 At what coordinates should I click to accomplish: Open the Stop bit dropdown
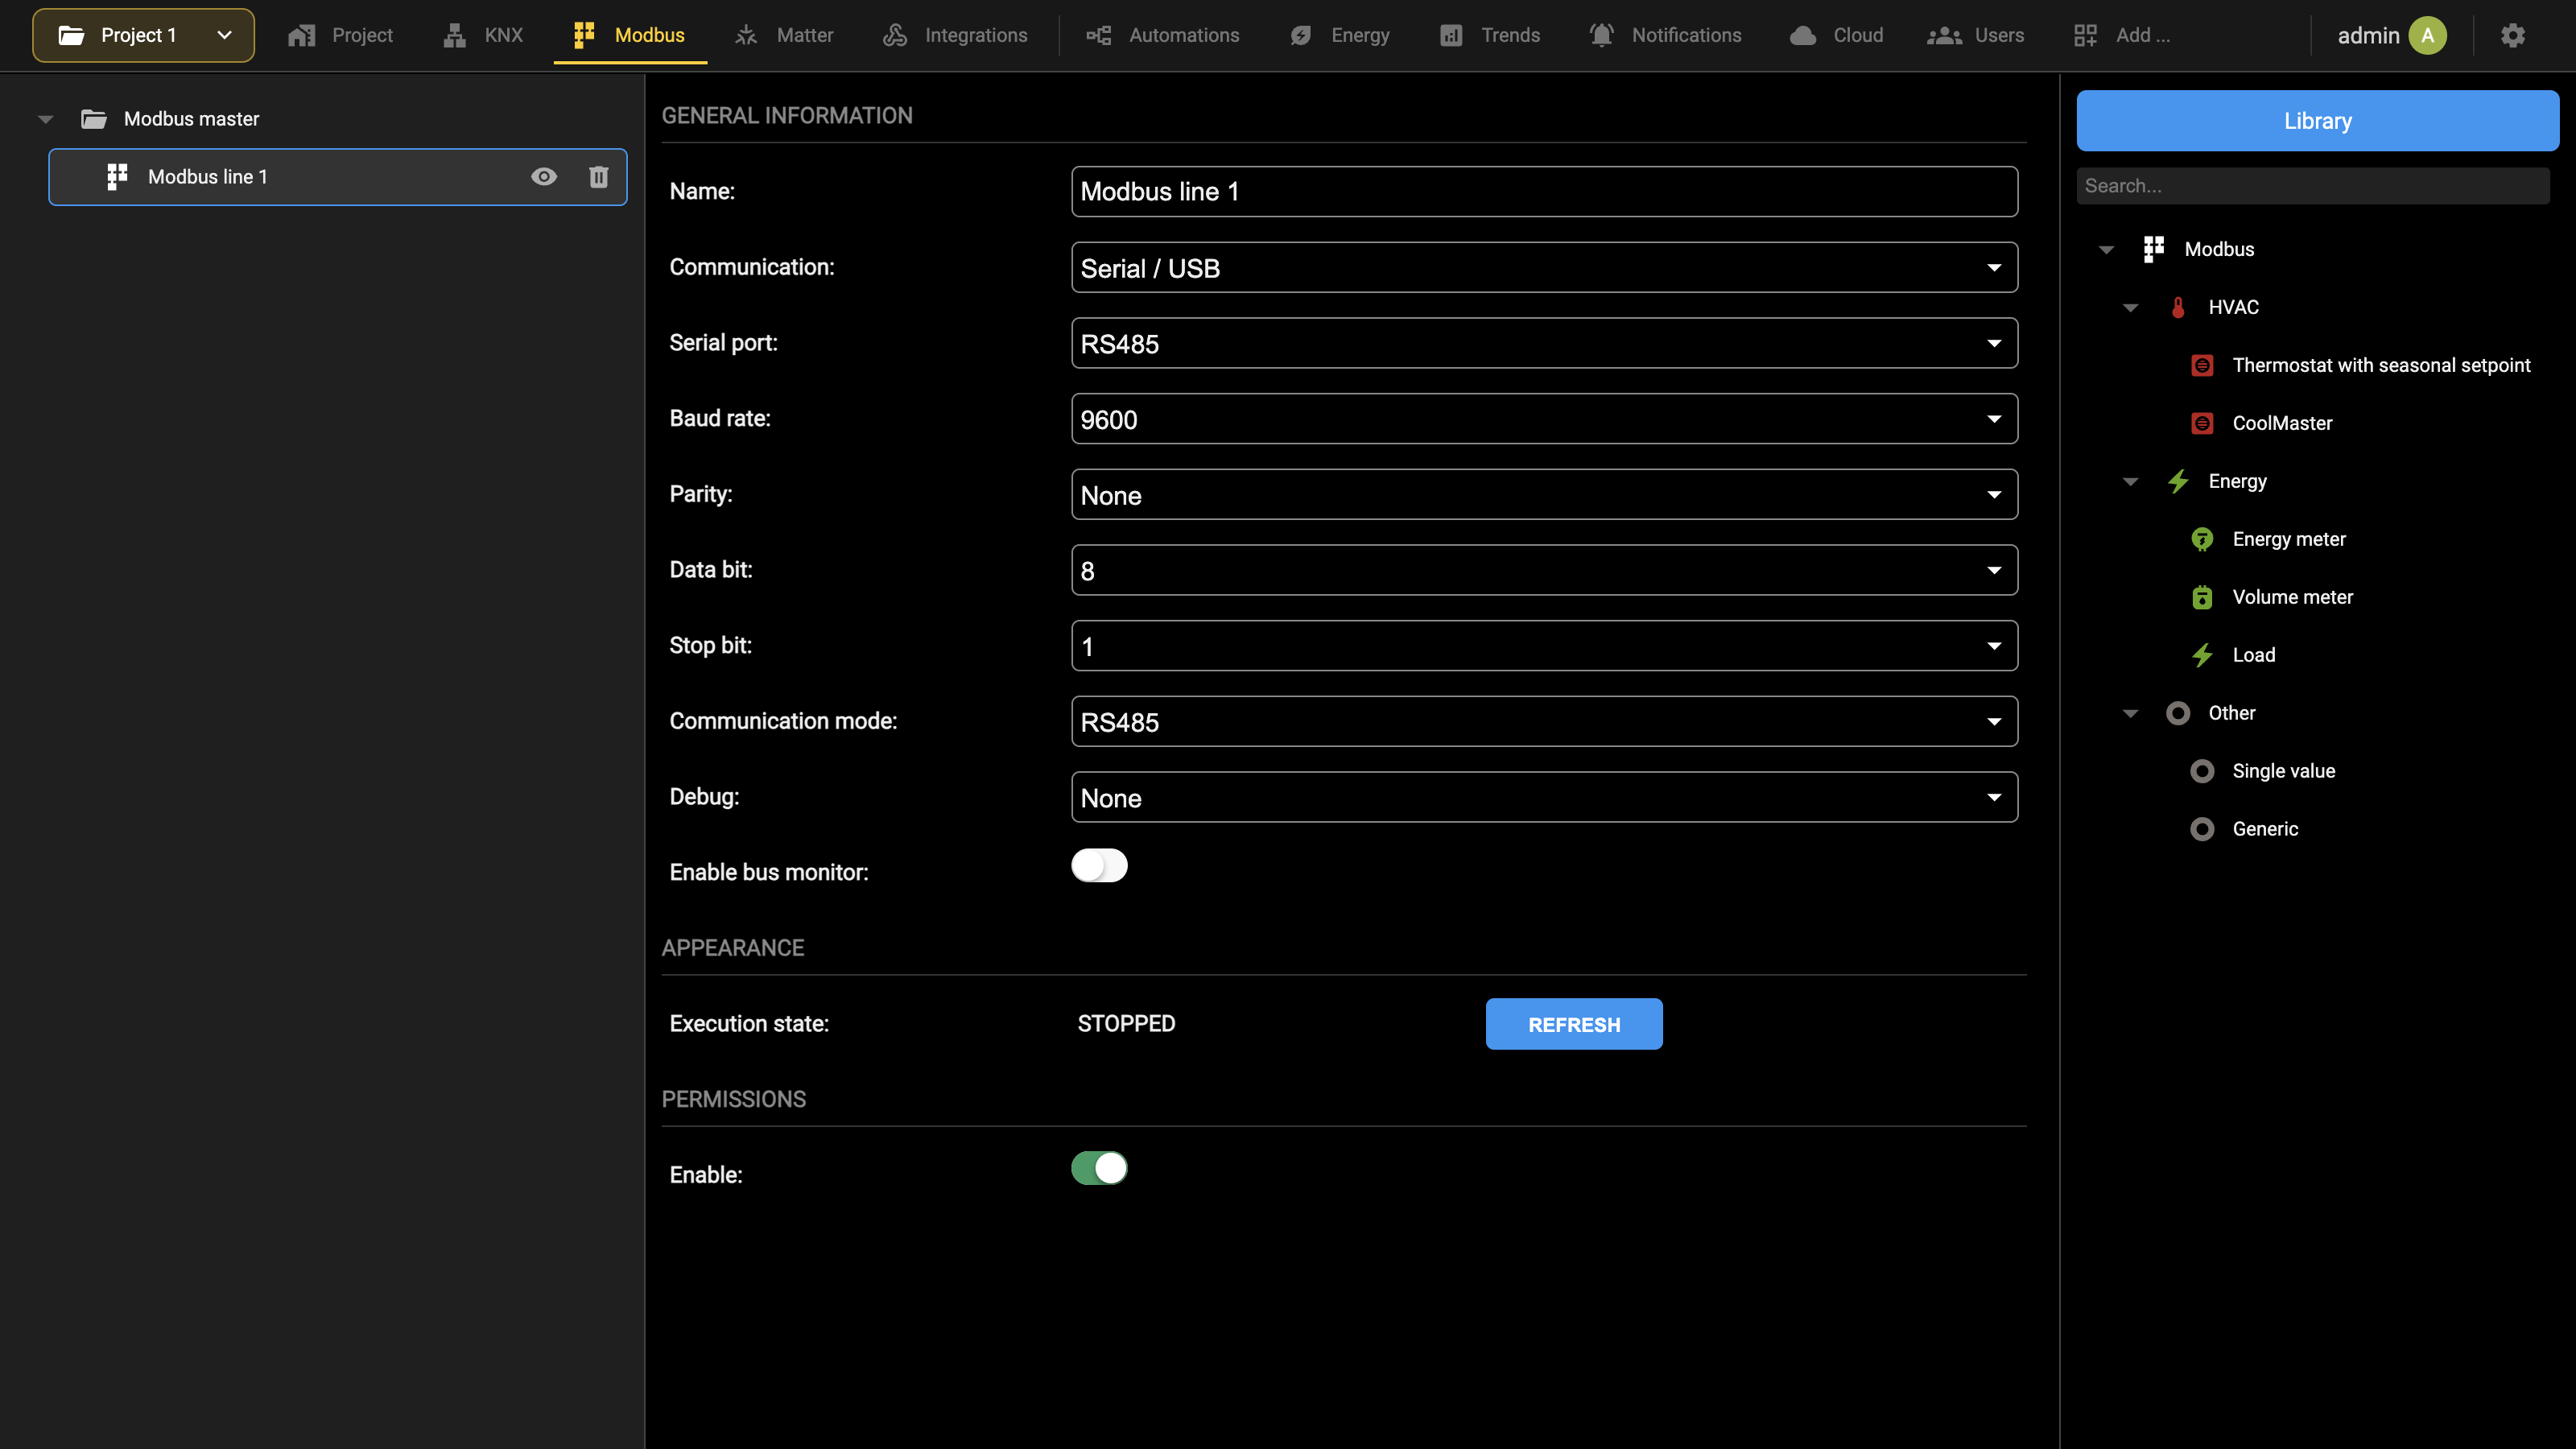click(x=1544, y=646)
